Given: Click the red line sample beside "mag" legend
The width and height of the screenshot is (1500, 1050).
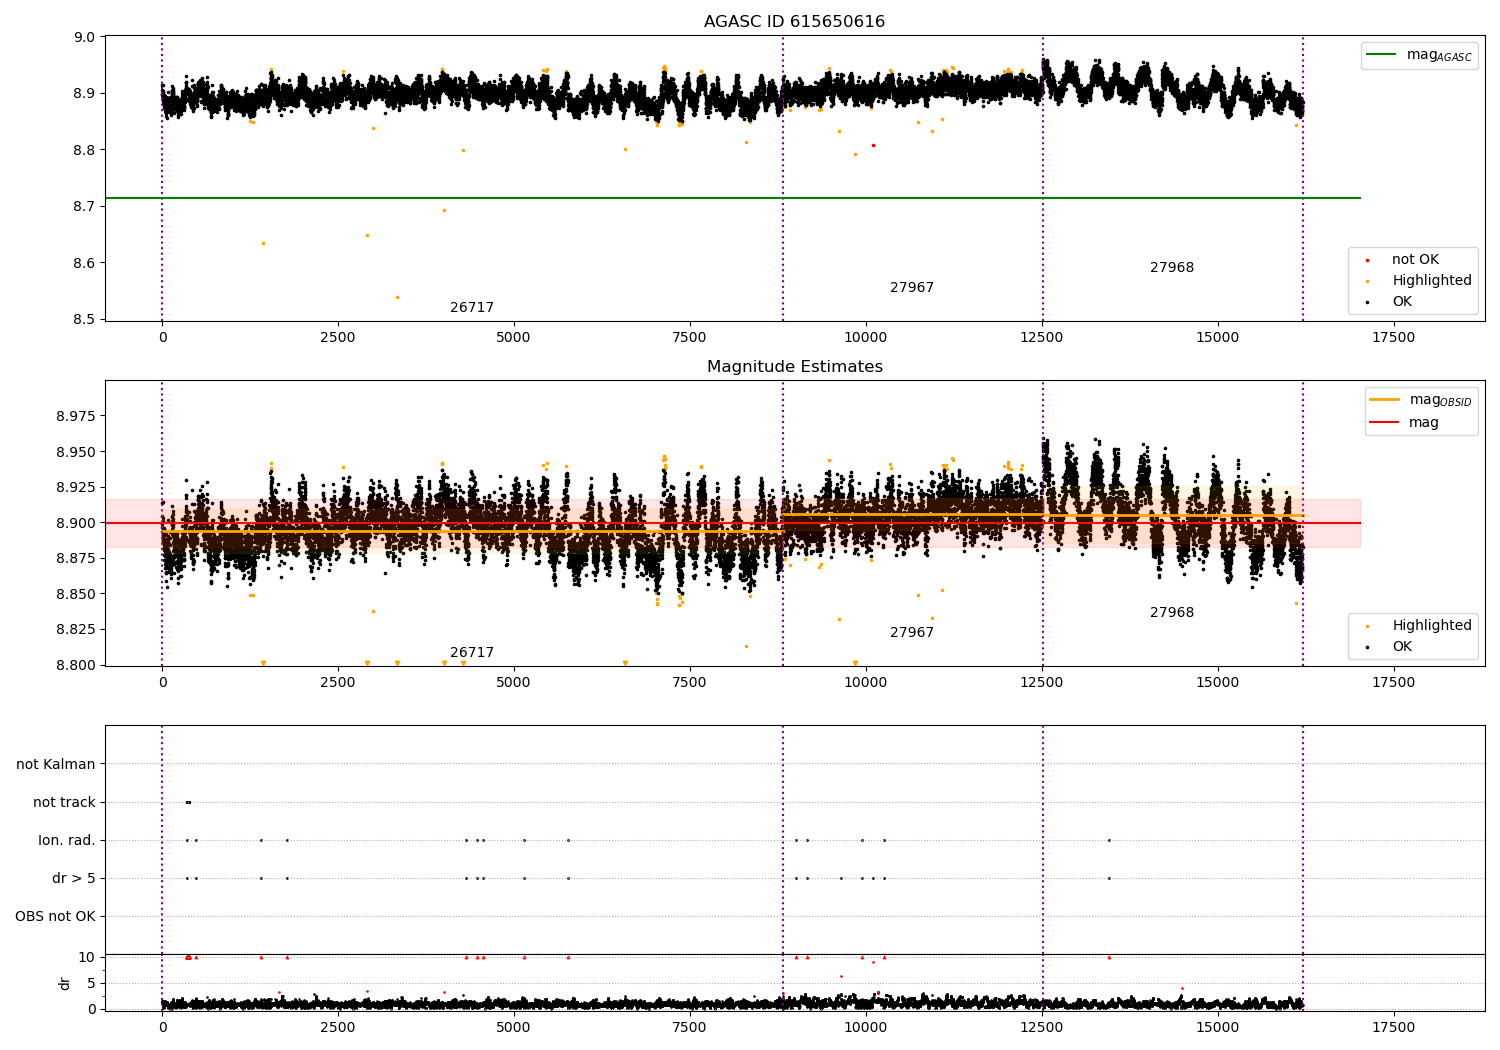Looking at the screenshot, I should [x=1384, y=422].
